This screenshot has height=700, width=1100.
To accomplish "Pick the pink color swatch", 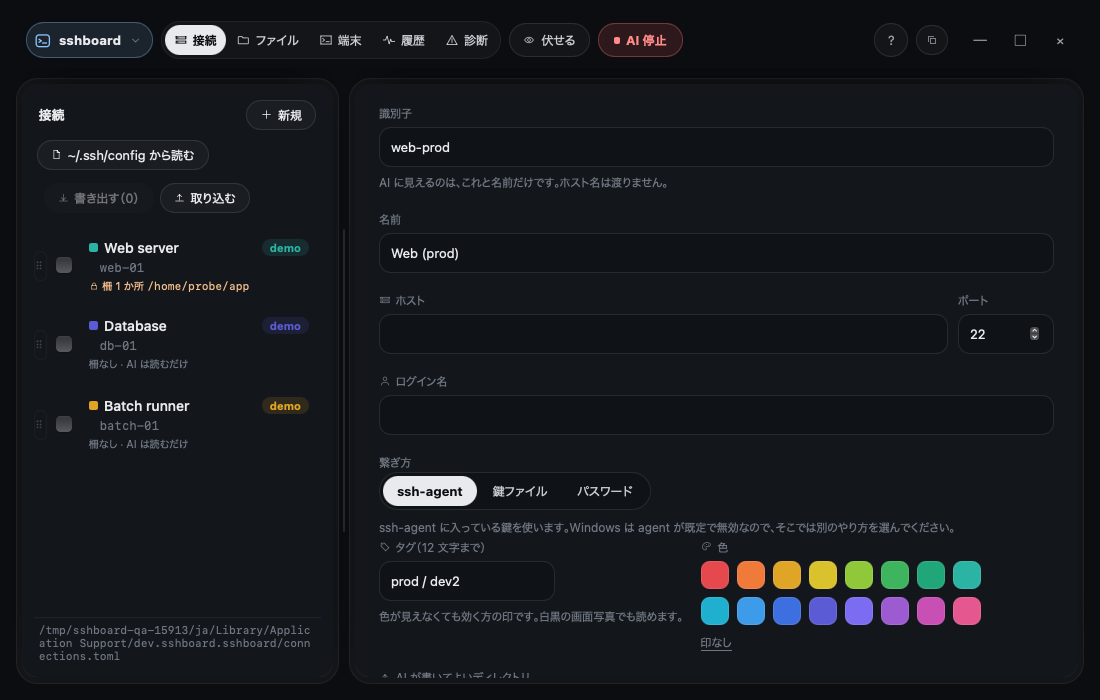I will (967, 611).
